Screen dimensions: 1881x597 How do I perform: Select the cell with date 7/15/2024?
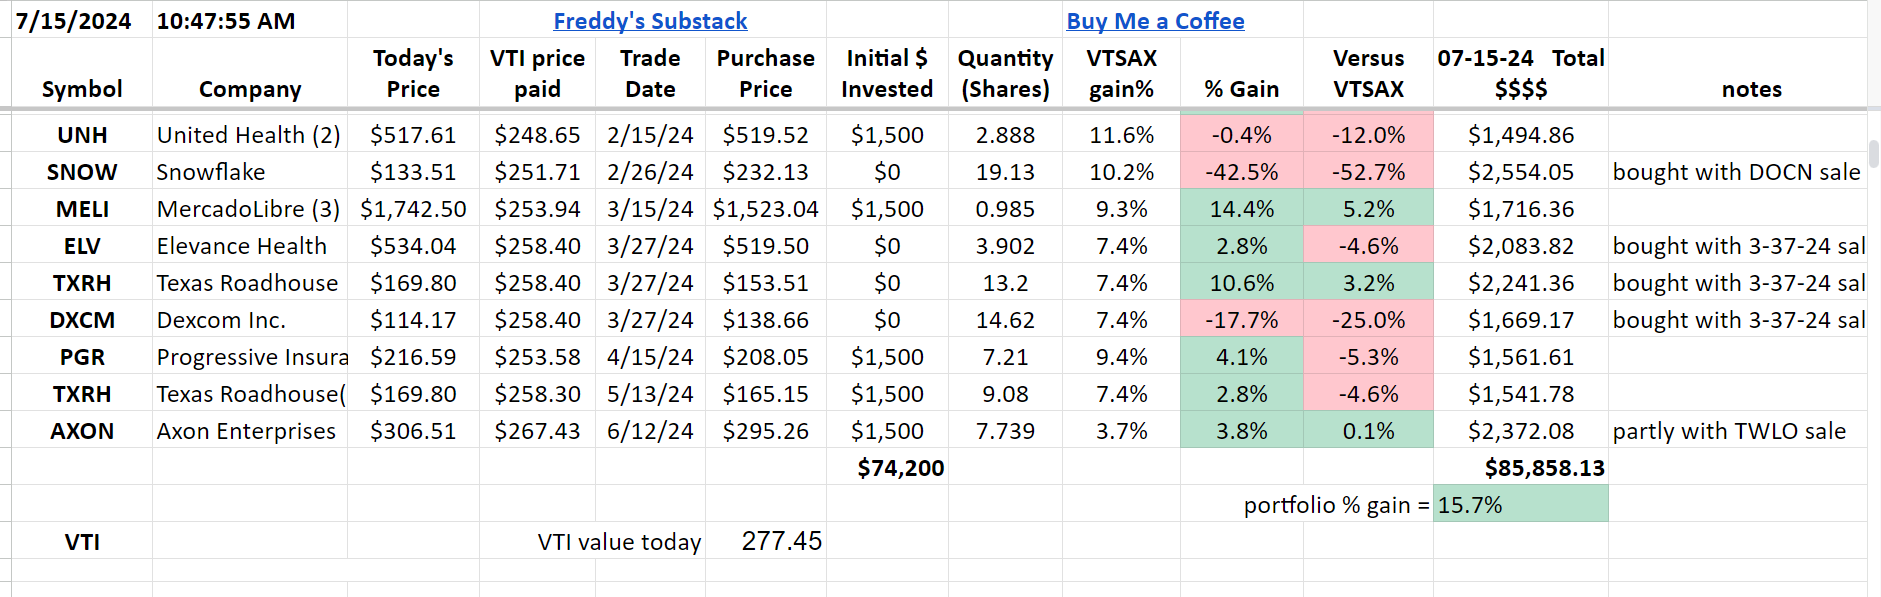click(x=82, y=21)
